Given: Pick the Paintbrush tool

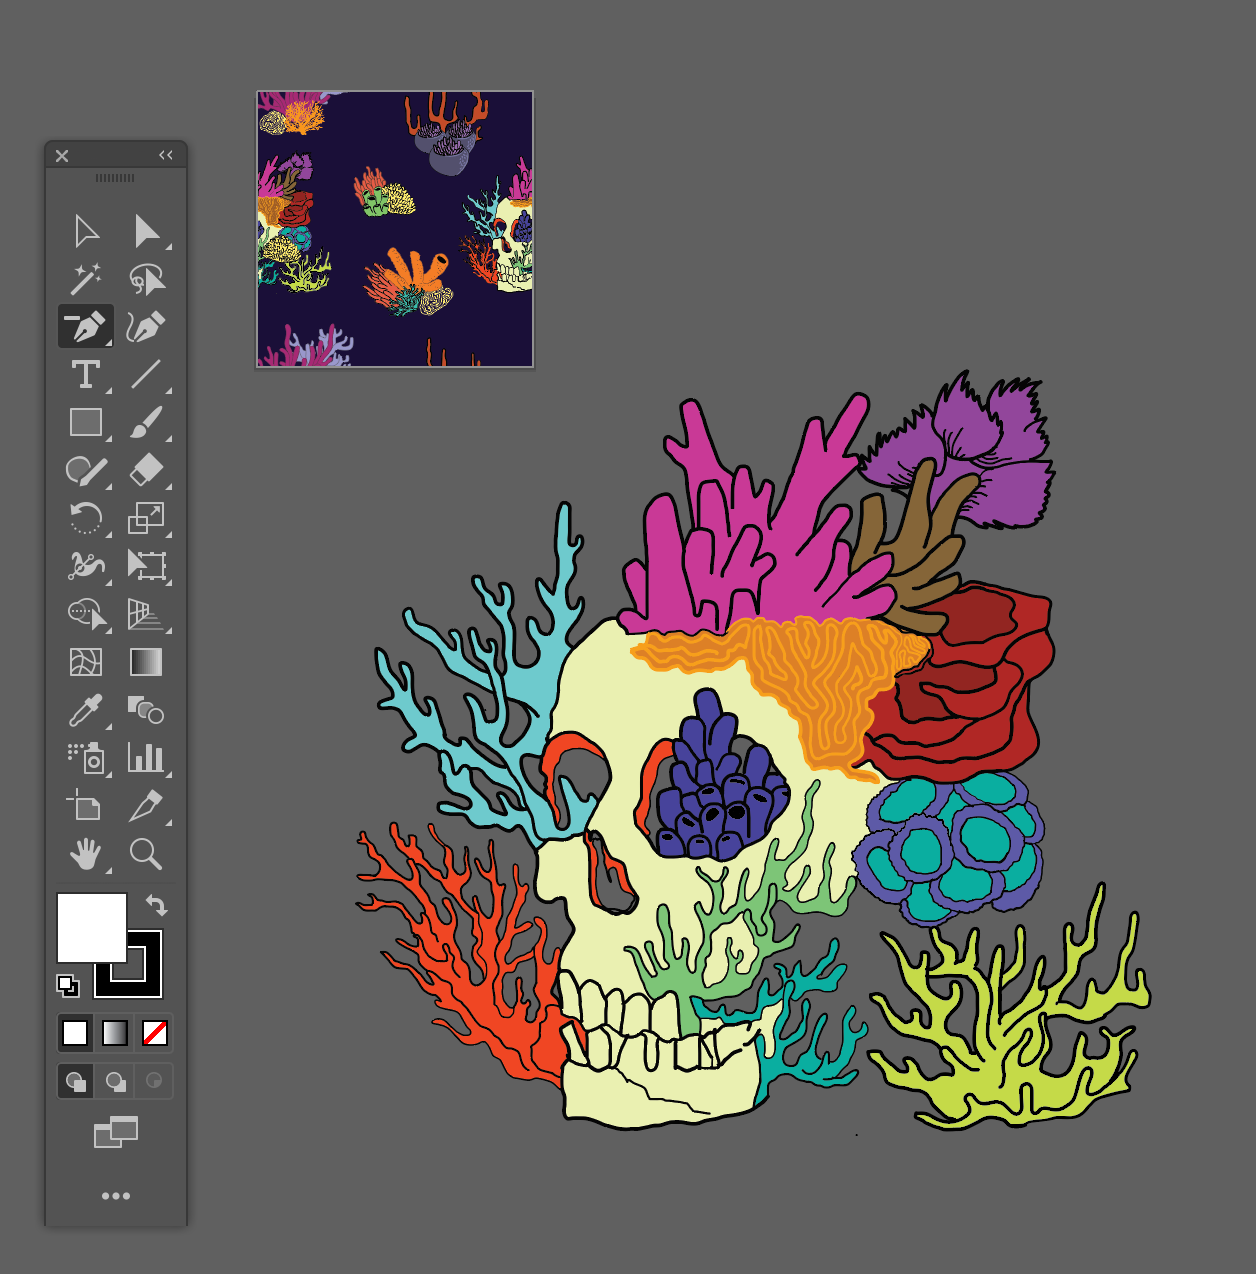Looking at the screenshot, I should click(x=146, y=422).
